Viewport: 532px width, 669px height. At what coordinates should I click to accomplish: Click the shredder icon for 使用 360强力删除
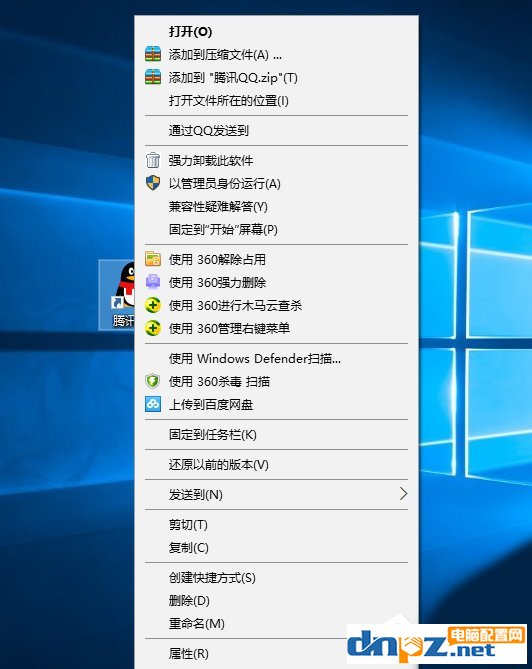pos(153,282)
